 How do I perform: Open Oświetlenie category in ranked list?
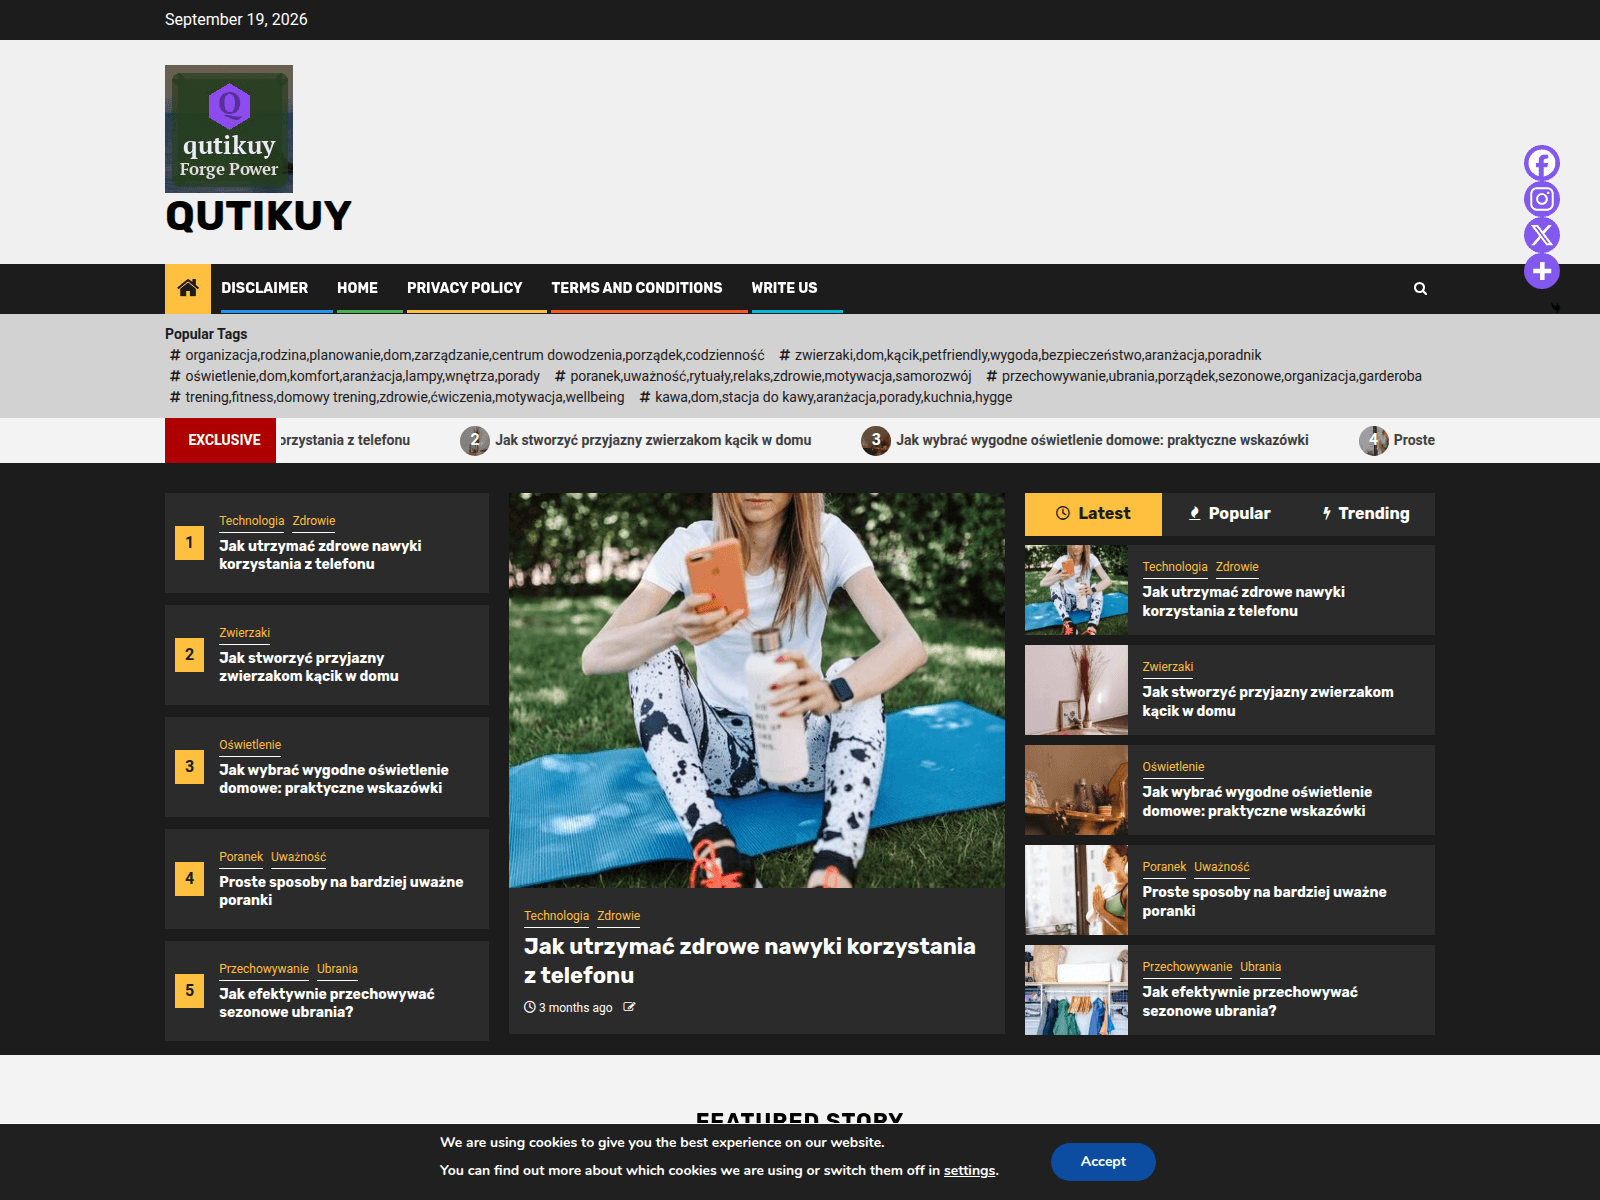point(250,745)
